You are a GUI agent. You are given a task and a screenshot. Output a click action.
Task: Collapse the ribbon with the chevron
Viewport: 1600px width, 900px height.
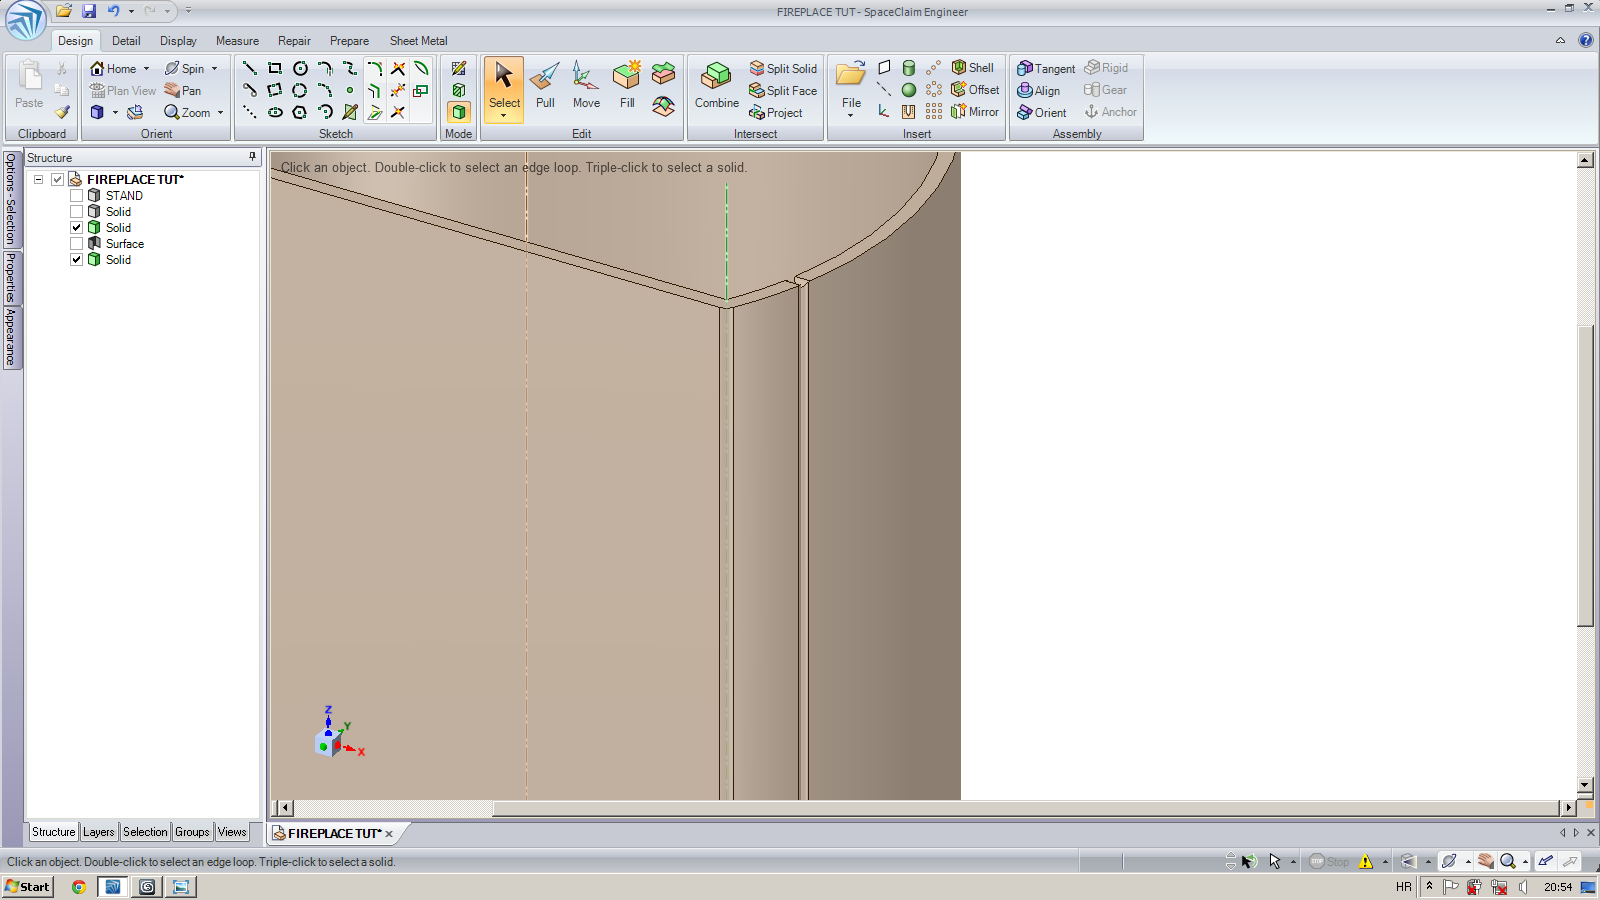1560,40
